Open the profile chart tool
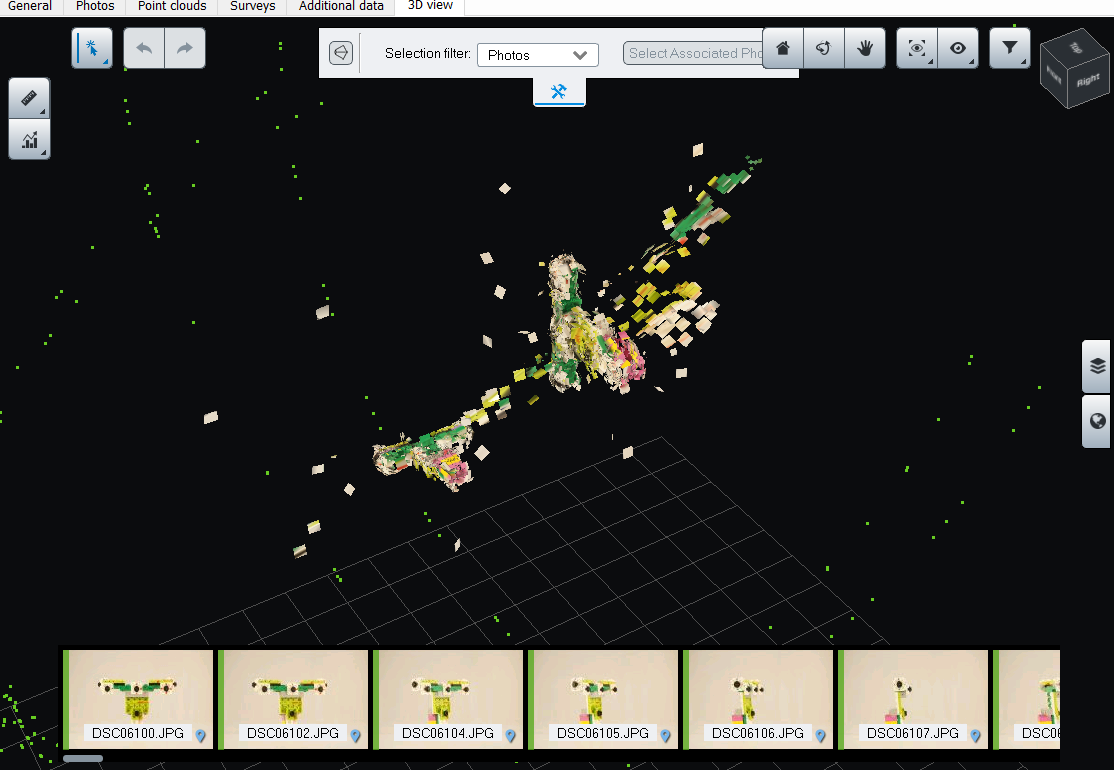The height and width of the screenshot is (770, 1114). point(29,140)
